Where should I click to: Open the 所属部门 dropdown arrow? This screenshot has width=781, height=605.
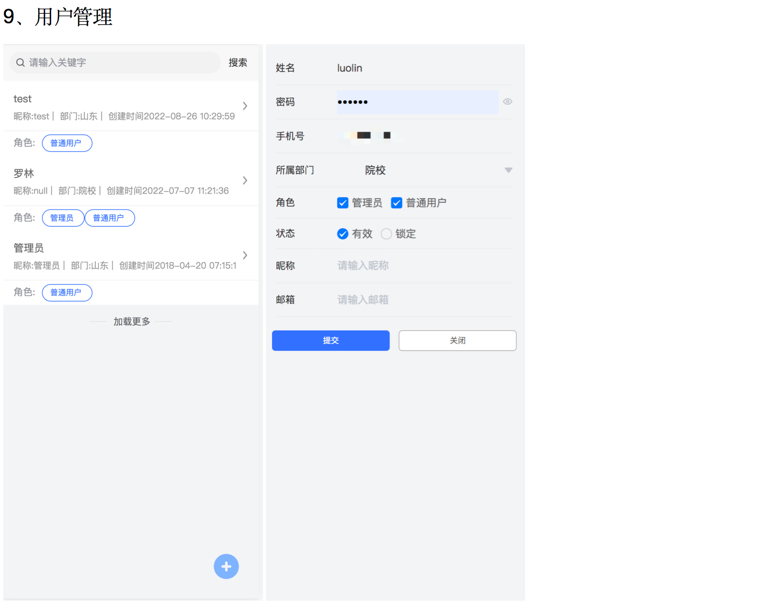(x=508, y=171)
